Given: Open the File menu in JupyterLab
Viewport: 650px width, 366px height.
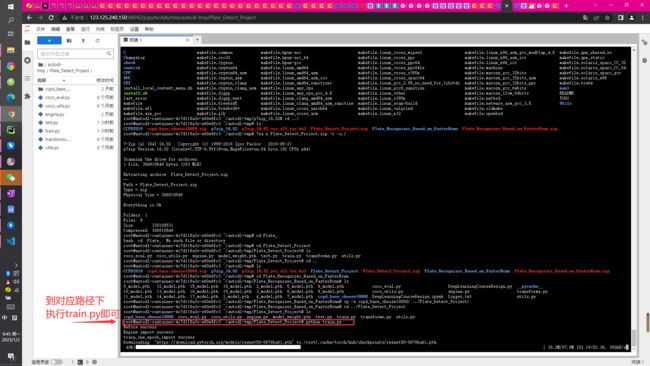Looking at the screenshot, I should point(41,29).
